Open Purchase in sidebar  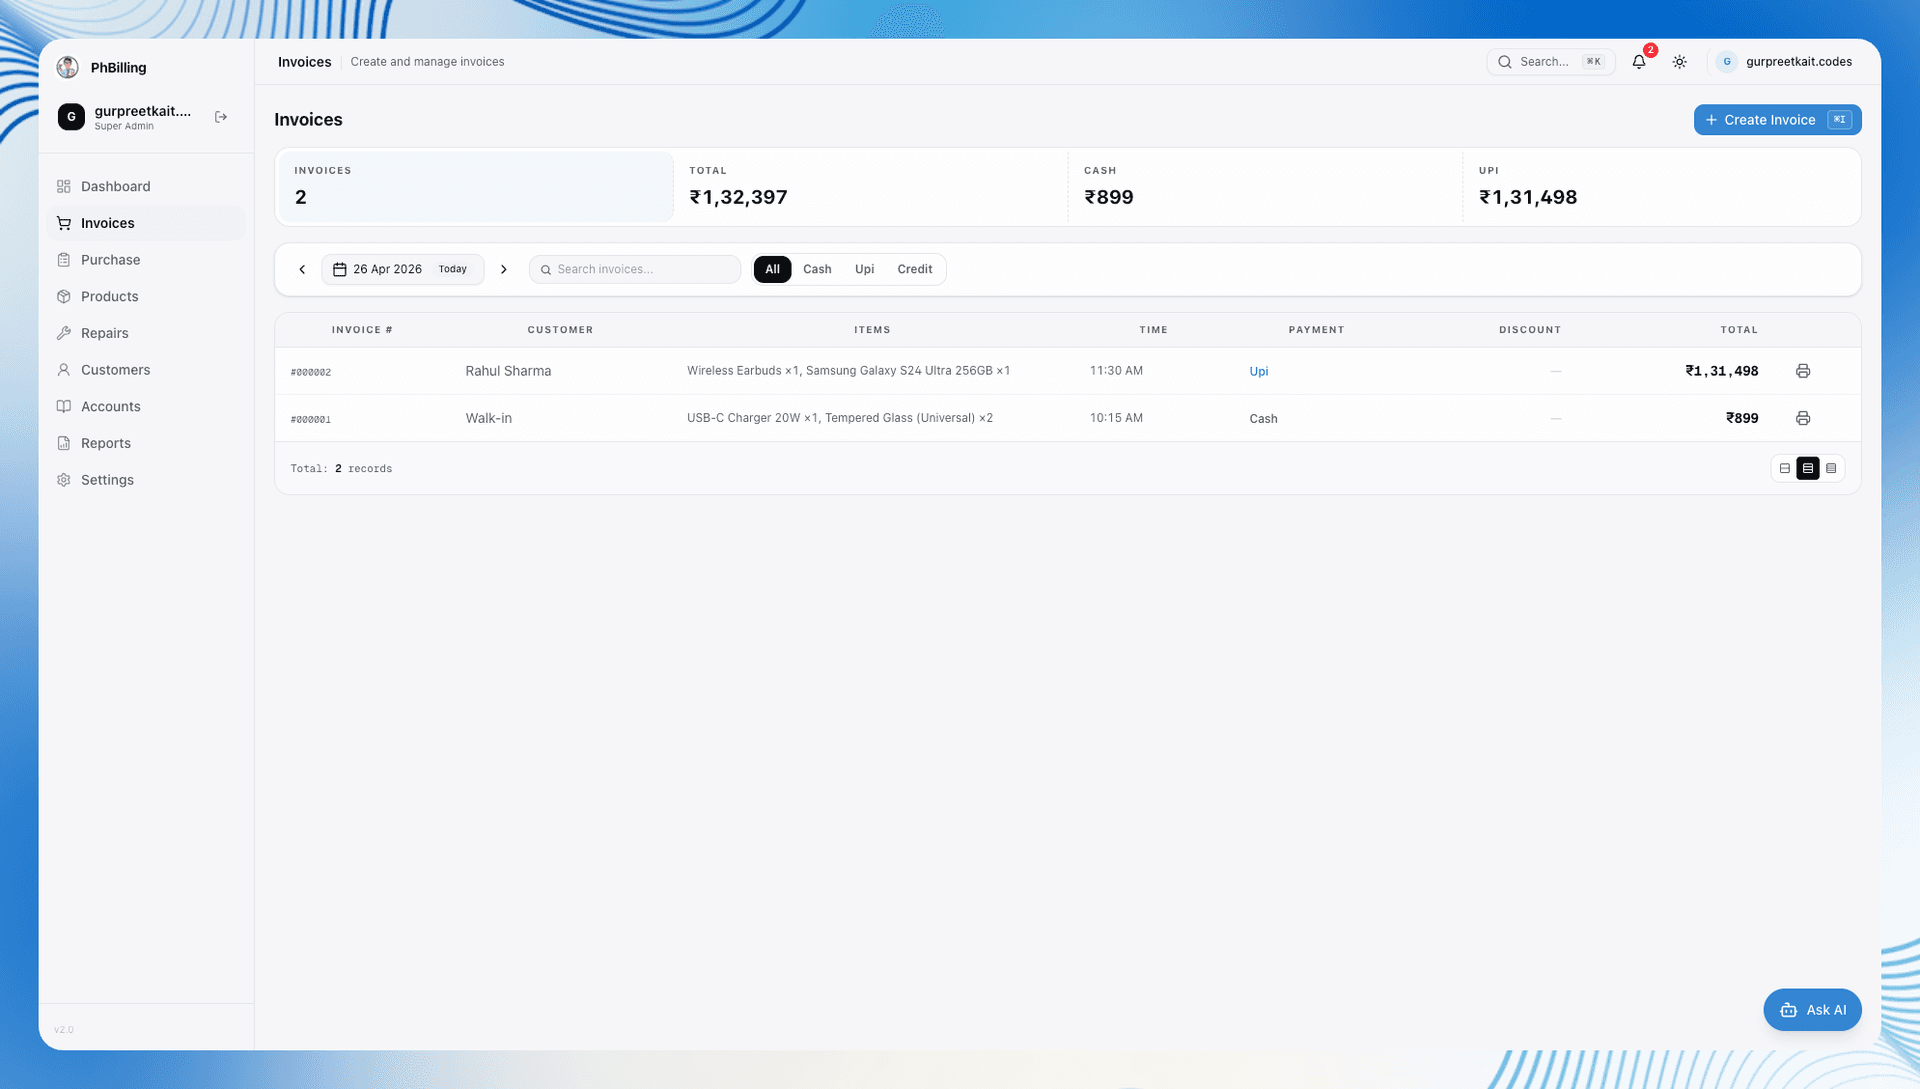coord(146,260)
